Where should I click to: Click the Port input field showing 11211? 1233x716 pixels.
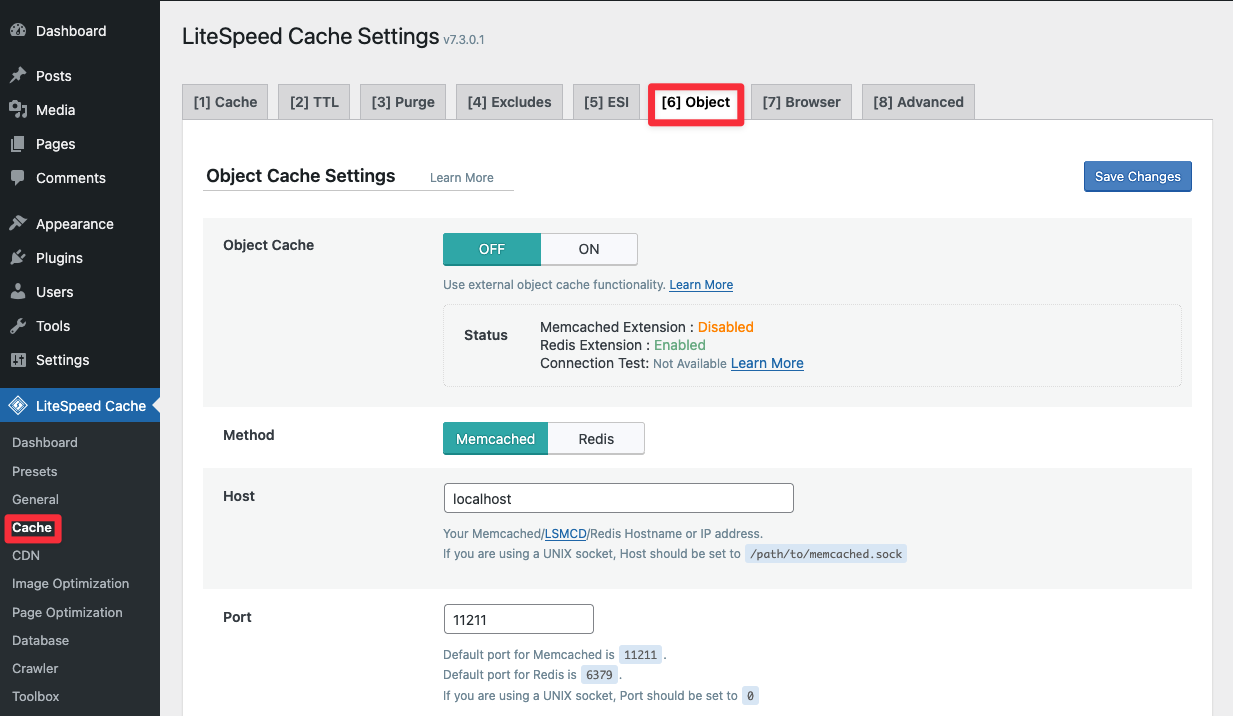coord(518,619)
